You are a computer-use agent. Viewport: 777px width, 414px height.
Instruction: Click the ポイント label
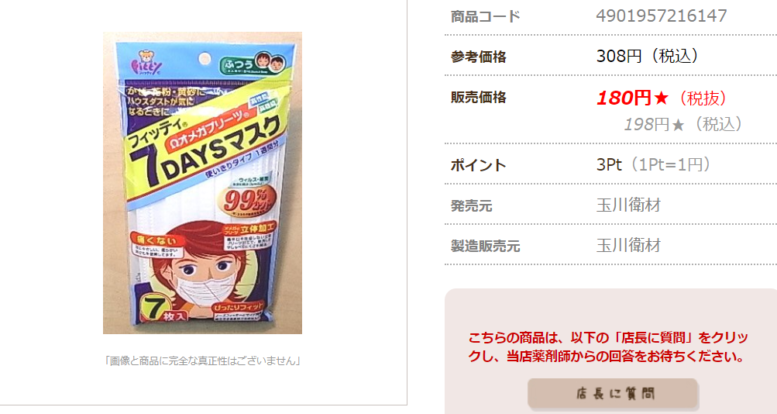[x=478, y=165]
